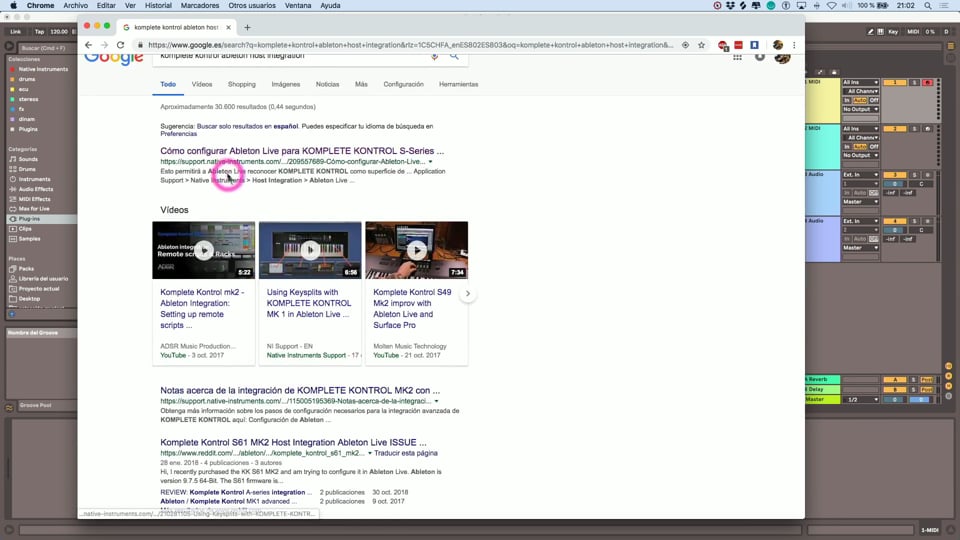Click 'Traducir esta página' link
Screen dimensions: 960x540
405,453
